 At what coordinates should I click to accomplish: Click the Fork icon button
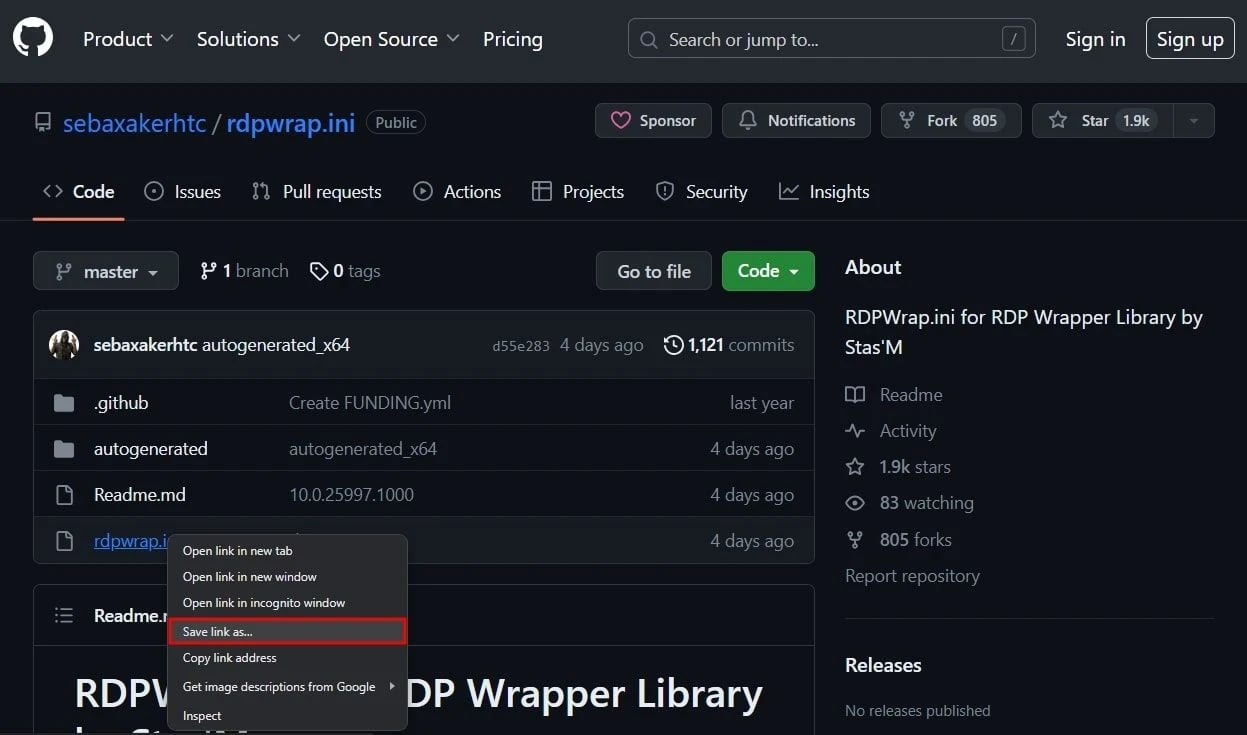coord(908,120)
